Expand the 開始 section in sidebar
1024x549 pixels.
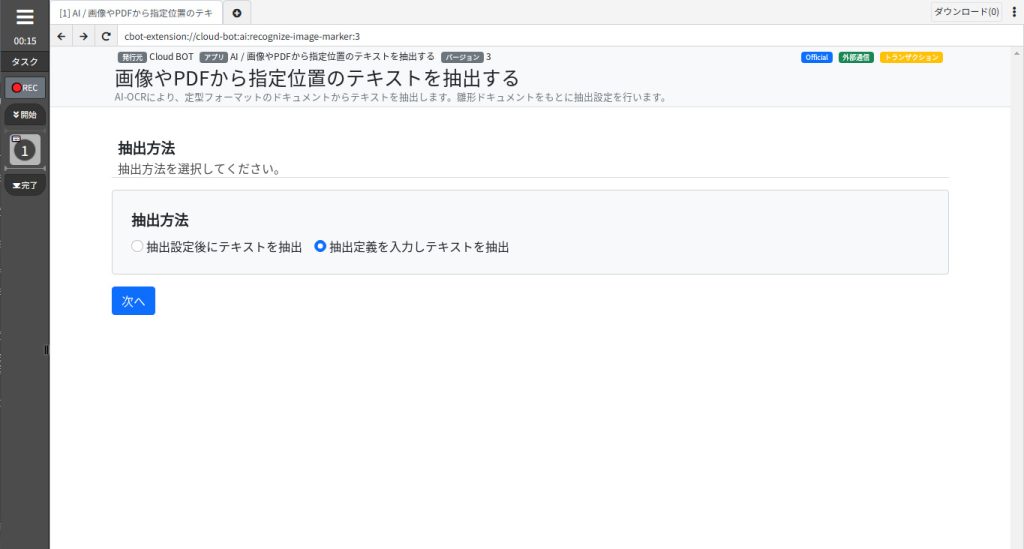click(25, 115)
